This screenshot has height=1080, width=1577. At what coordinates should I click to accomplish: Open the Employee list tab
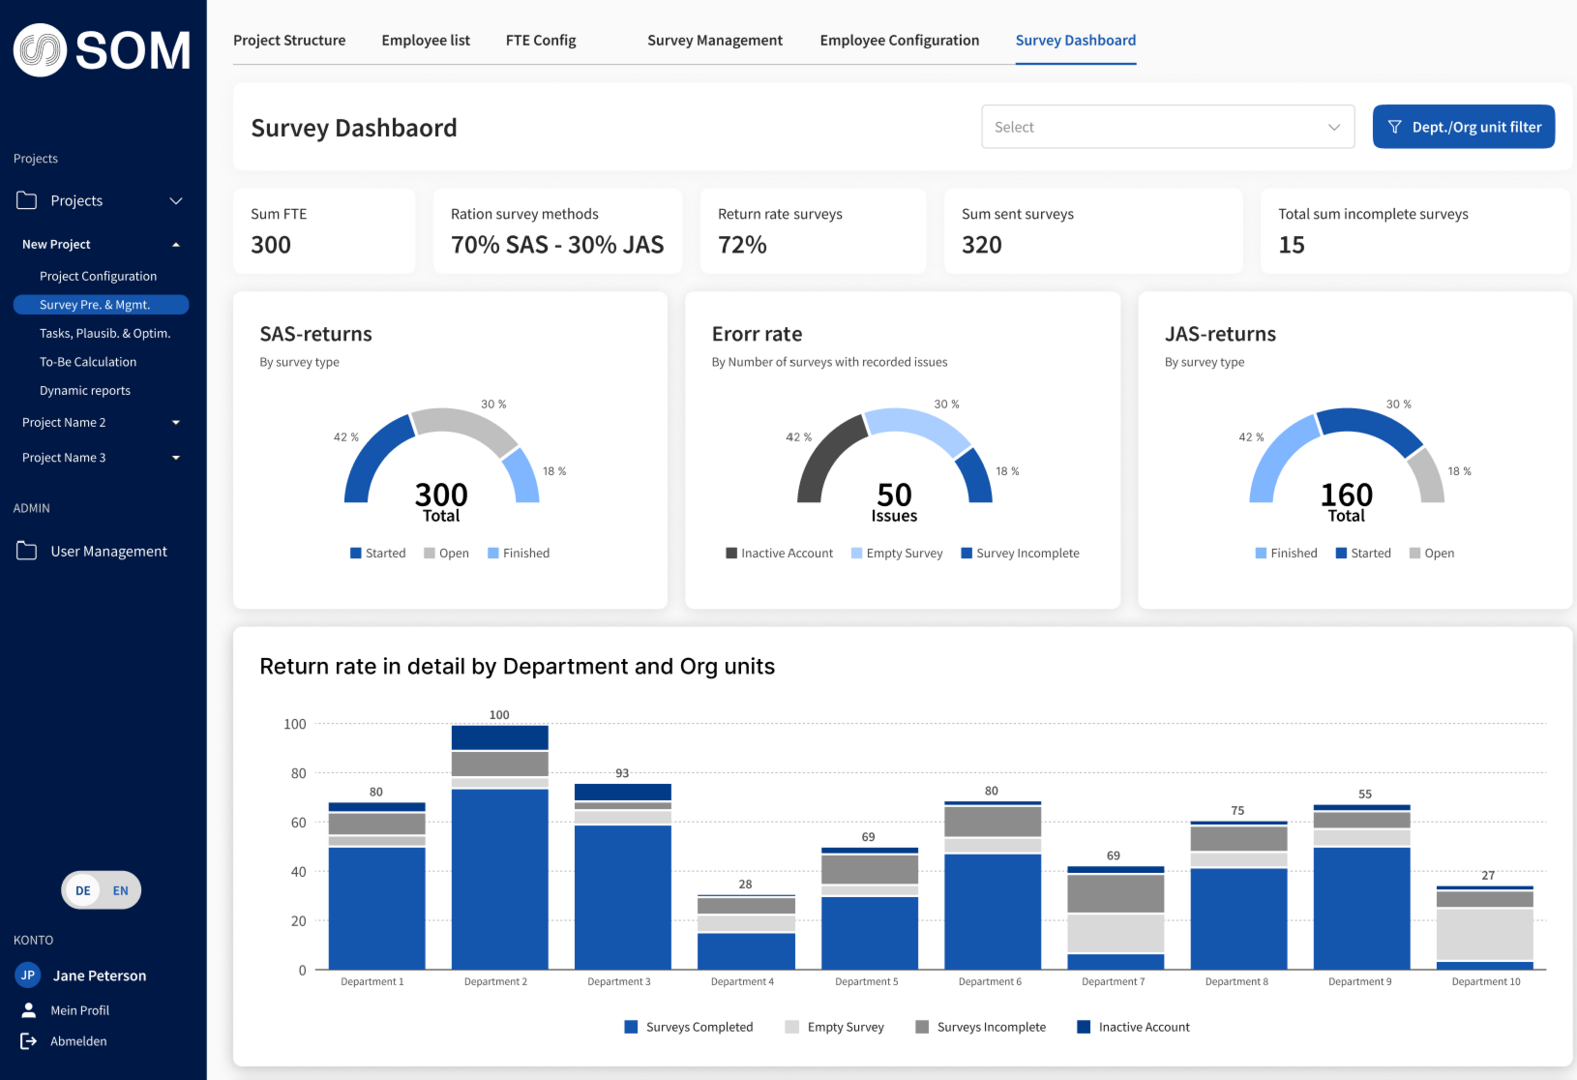pos(425,40)
